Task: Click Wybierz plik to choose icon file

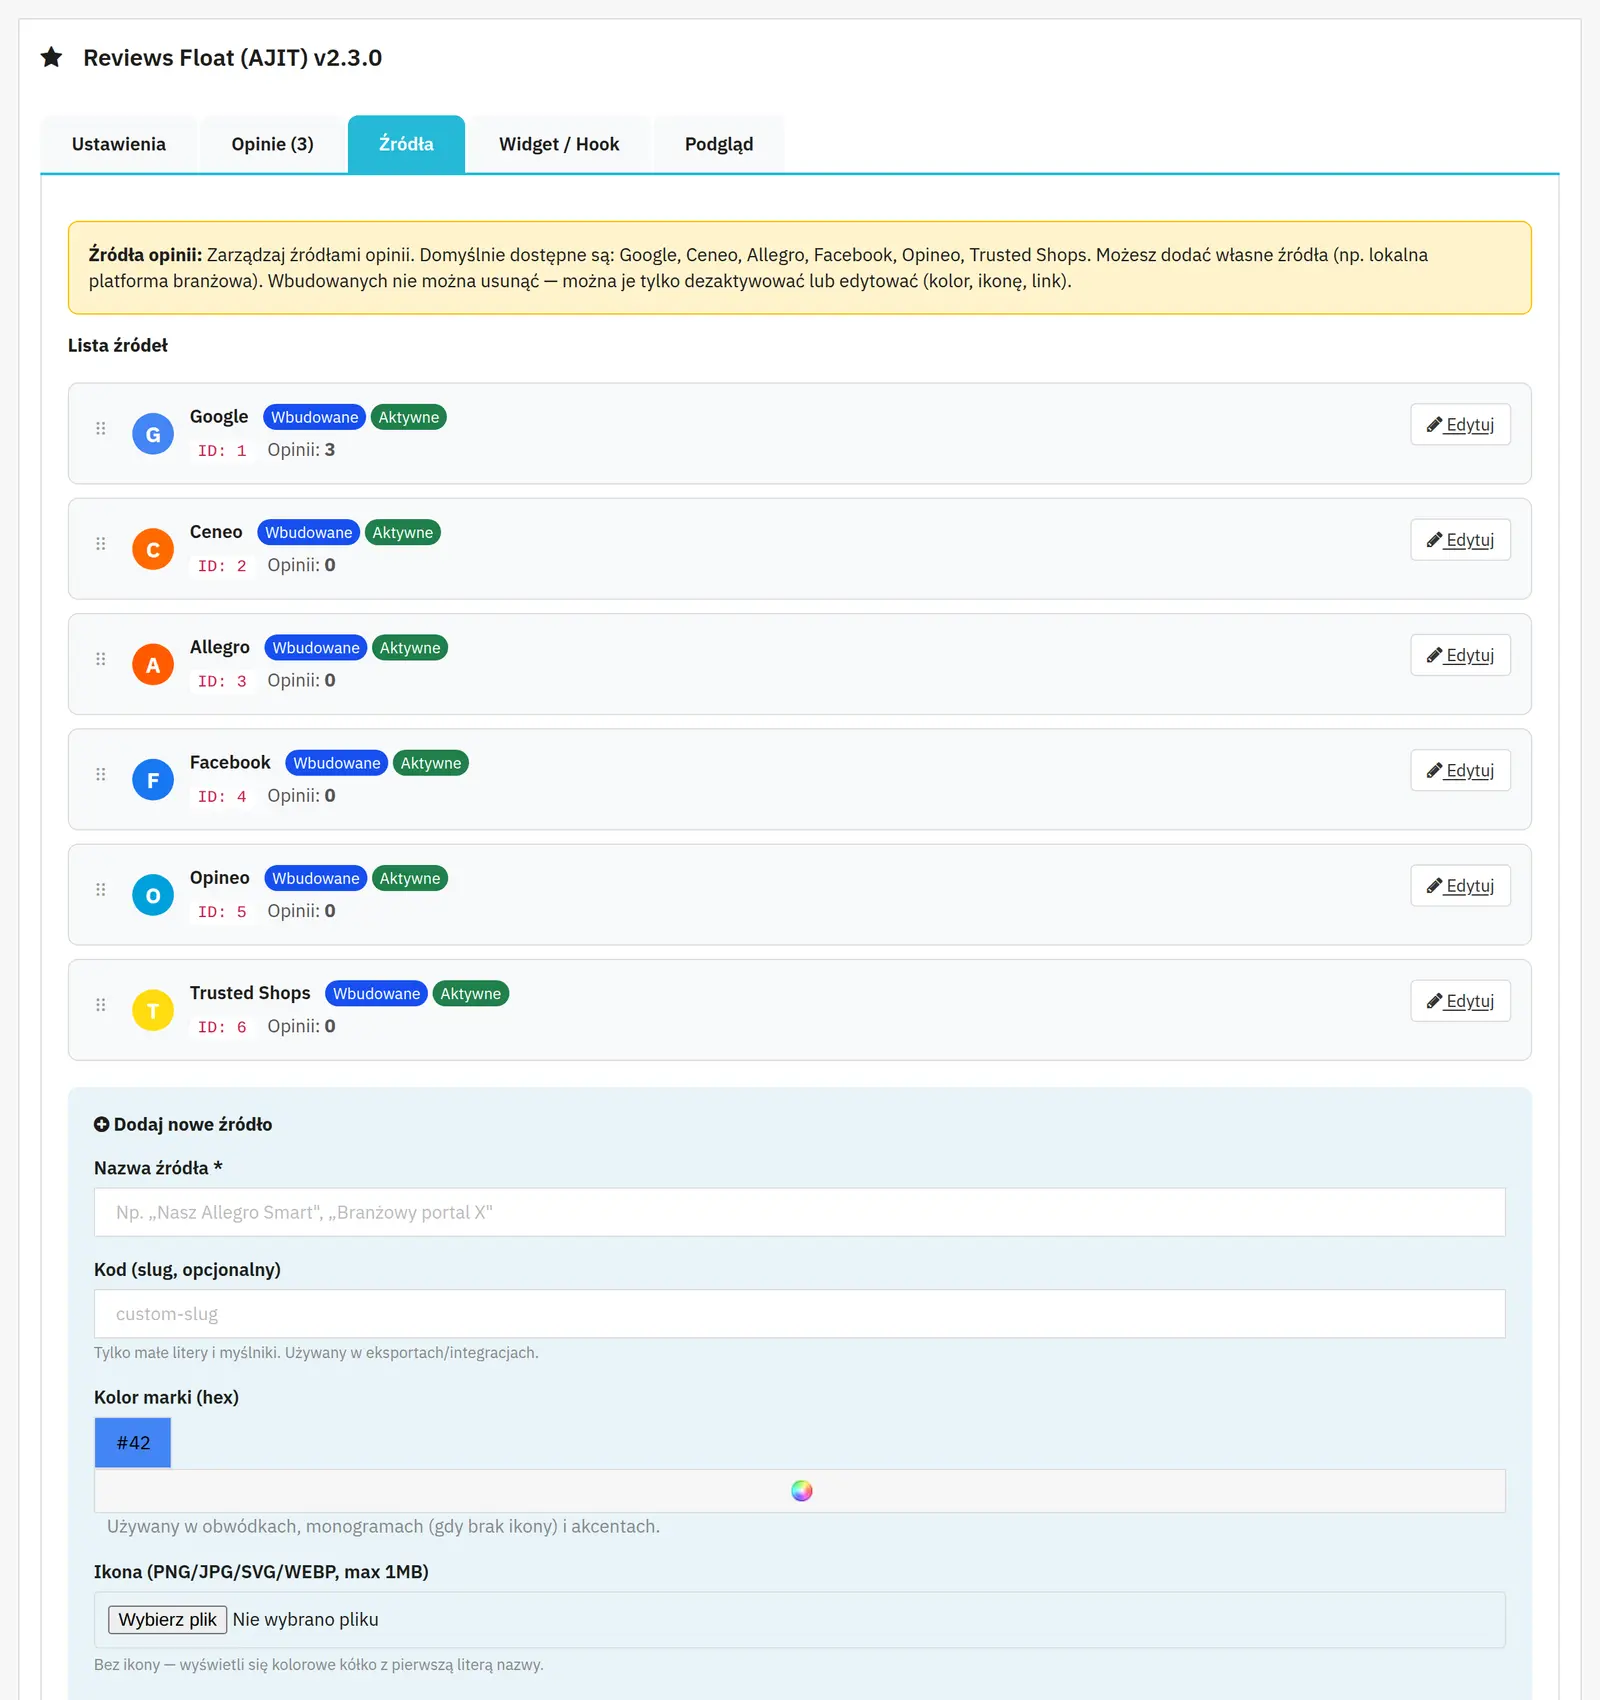Action: [167, 1620]
